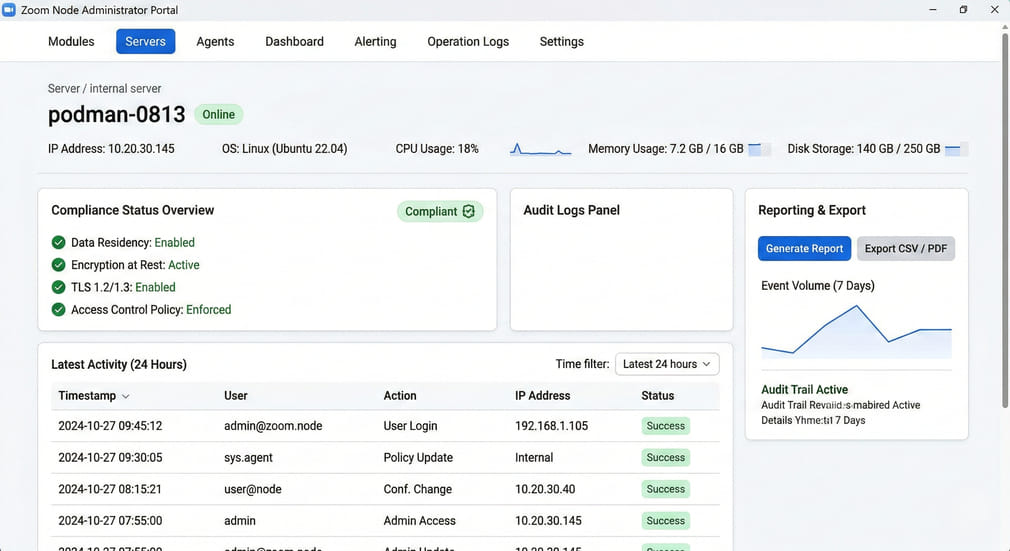Open the Latest 24 hours time filter dropdown
Viewport: 1010px width, 551px height.
[x=667, y=364]
